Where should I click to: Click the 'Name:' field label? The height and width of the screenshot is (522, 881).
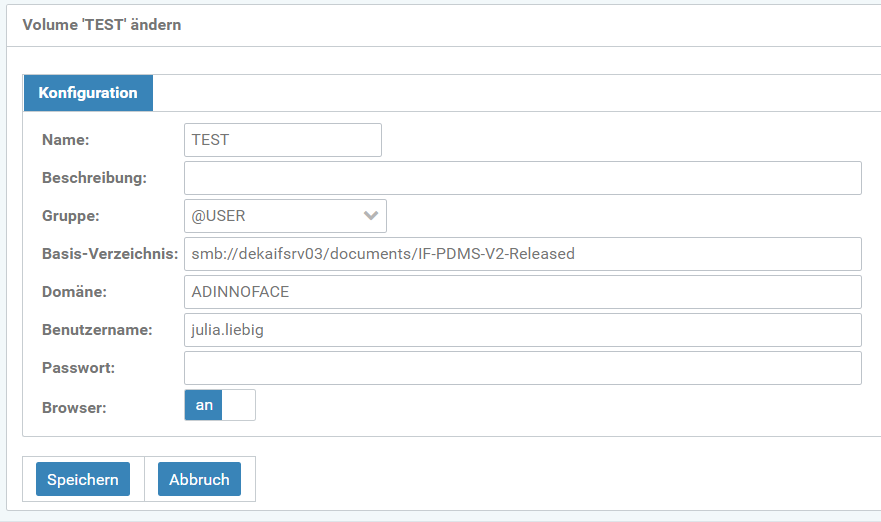coord(66,140)
